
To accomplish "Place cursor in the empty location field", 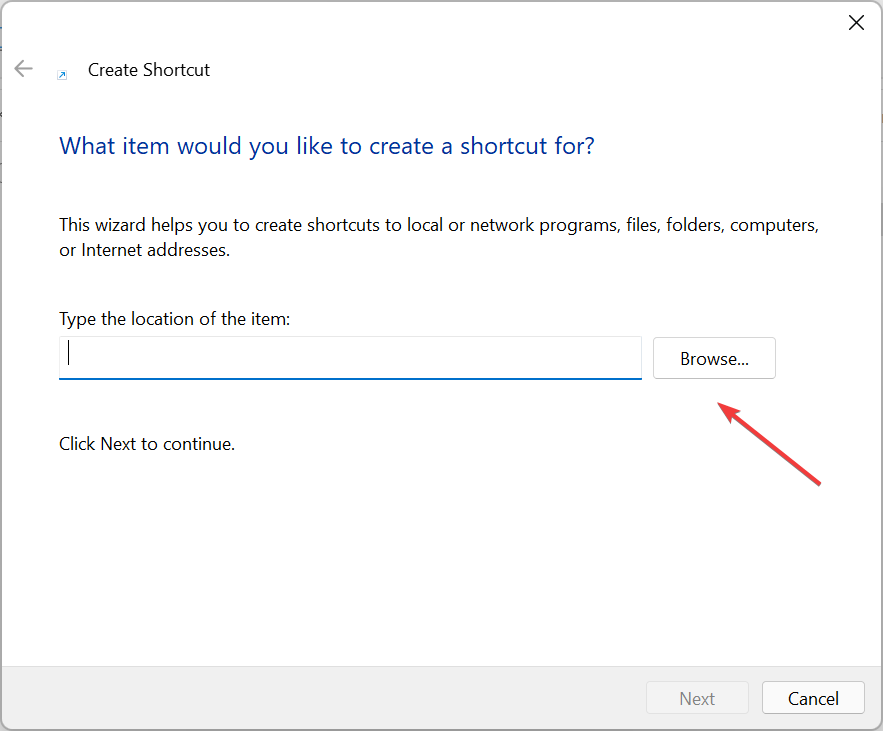I will click(350, 357).
